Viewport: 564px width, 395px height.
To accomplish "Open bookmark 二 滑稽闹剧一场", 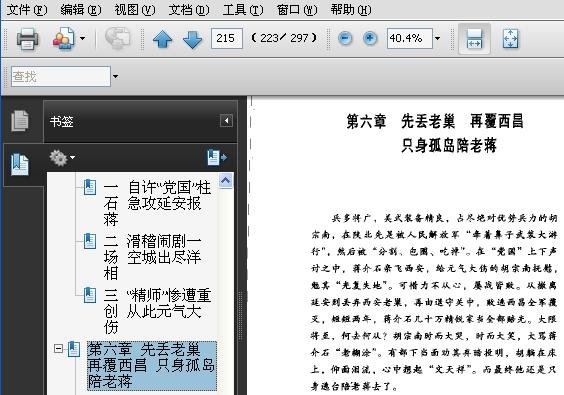I will click(x=153, y=256).
